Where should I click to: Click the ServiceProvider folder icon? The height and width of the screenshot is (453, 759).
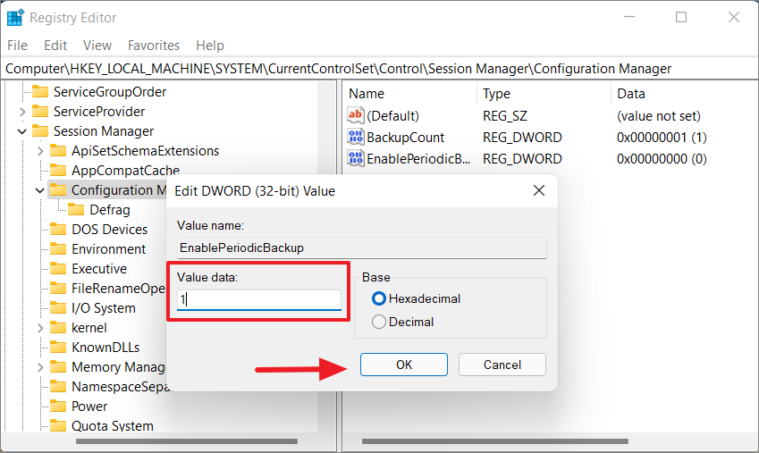pyautogui.click(x=40, y=111)
